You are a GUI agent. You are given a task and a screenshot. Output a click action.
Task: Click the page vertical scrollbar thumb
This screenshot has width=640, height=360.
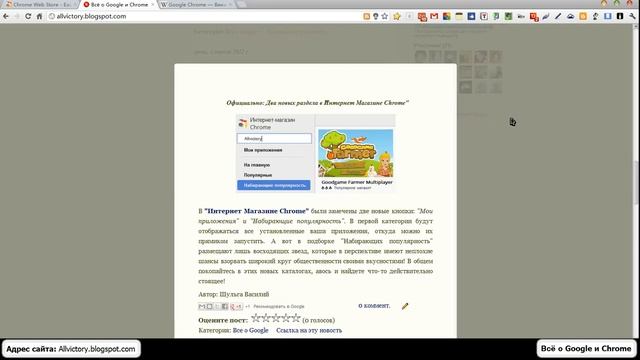point(636,182)
